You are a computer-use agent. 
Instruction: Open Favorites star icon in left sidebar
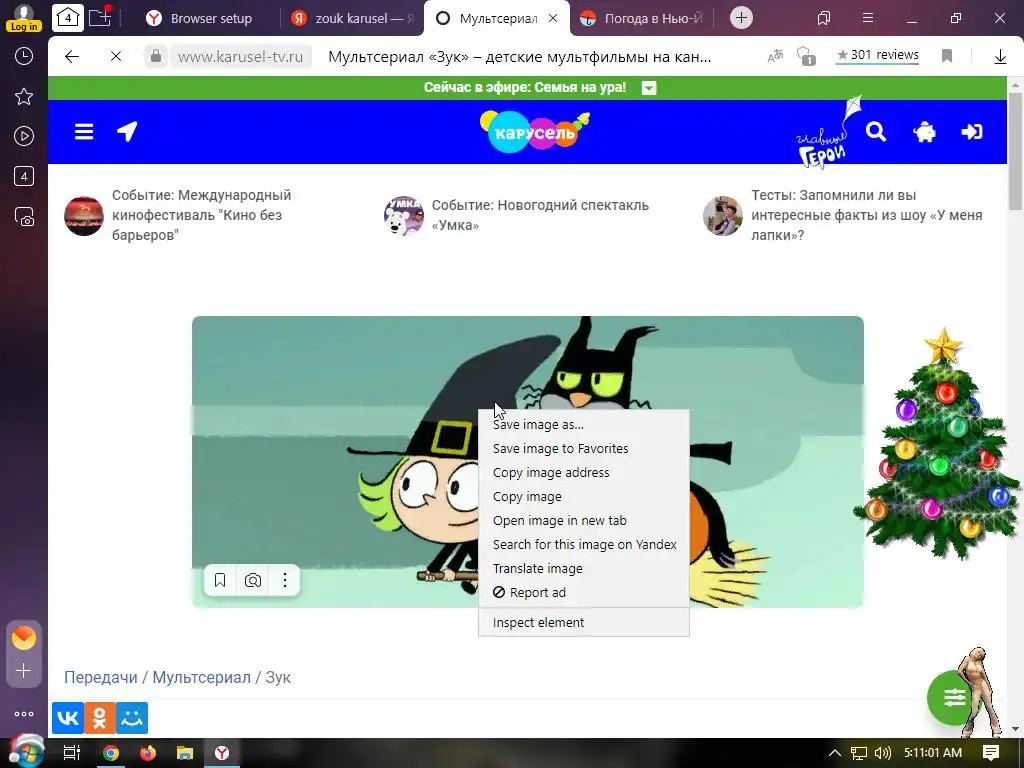pyautogui.click(x=24, y=97)
